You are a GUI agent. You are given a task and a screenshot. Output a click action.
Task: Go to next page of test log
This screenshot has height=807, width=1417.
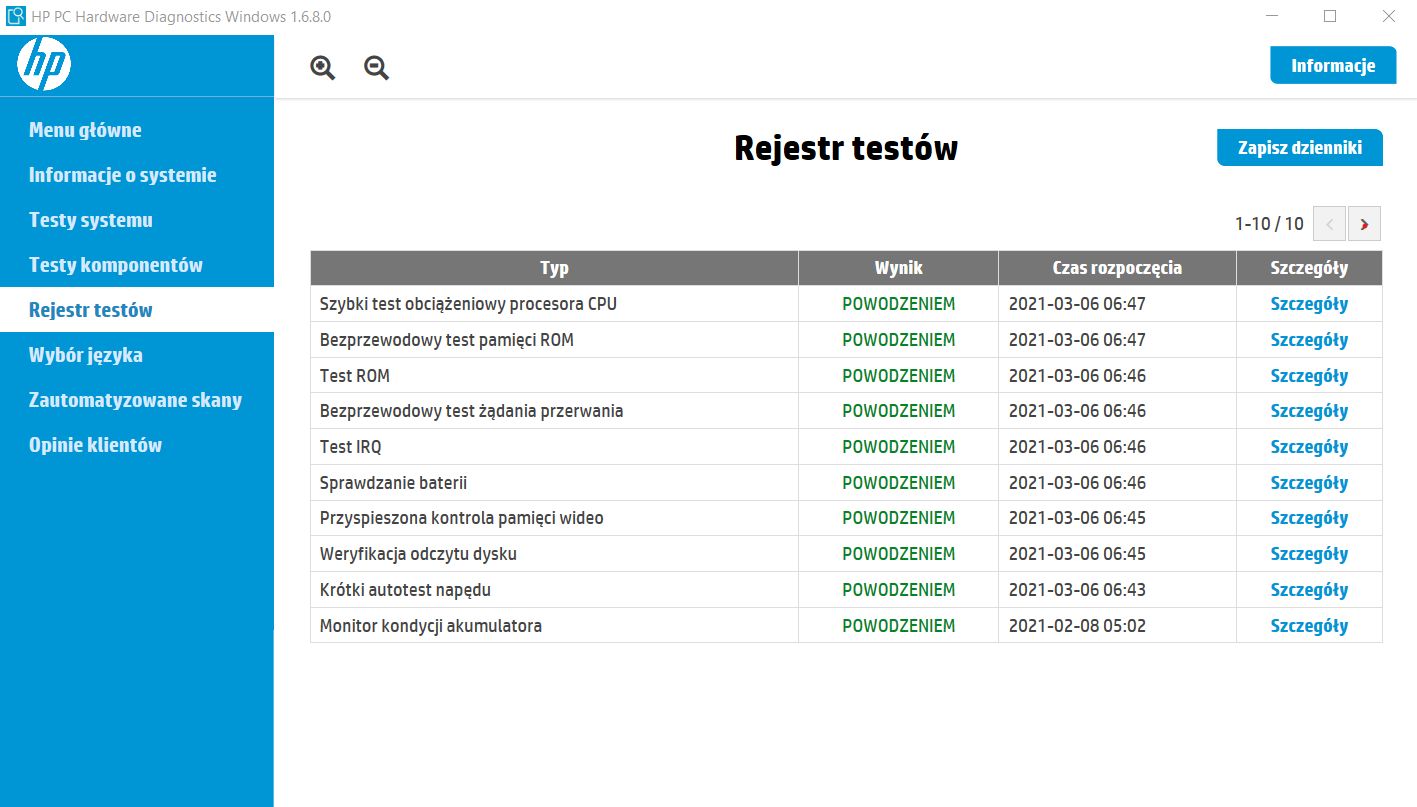point(1364,224)
